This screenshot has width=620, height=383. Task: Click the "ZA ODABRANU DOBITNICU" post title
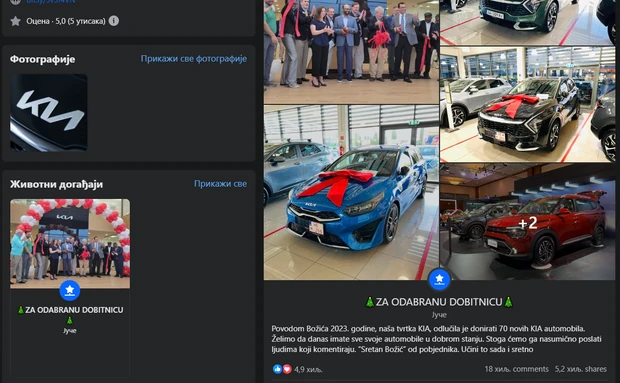coord(439,302)
